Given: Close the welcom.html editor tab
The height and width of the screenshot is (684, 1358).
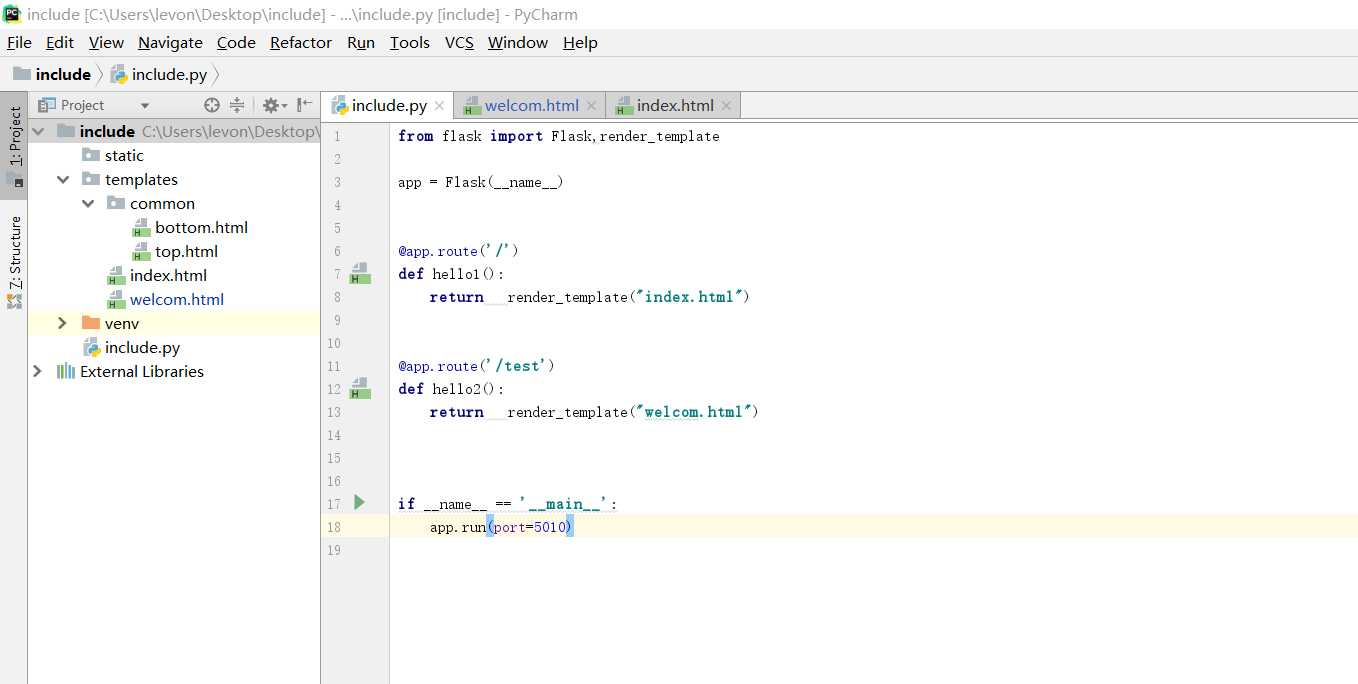Looking at the screenshot, I should pos(591,105).
